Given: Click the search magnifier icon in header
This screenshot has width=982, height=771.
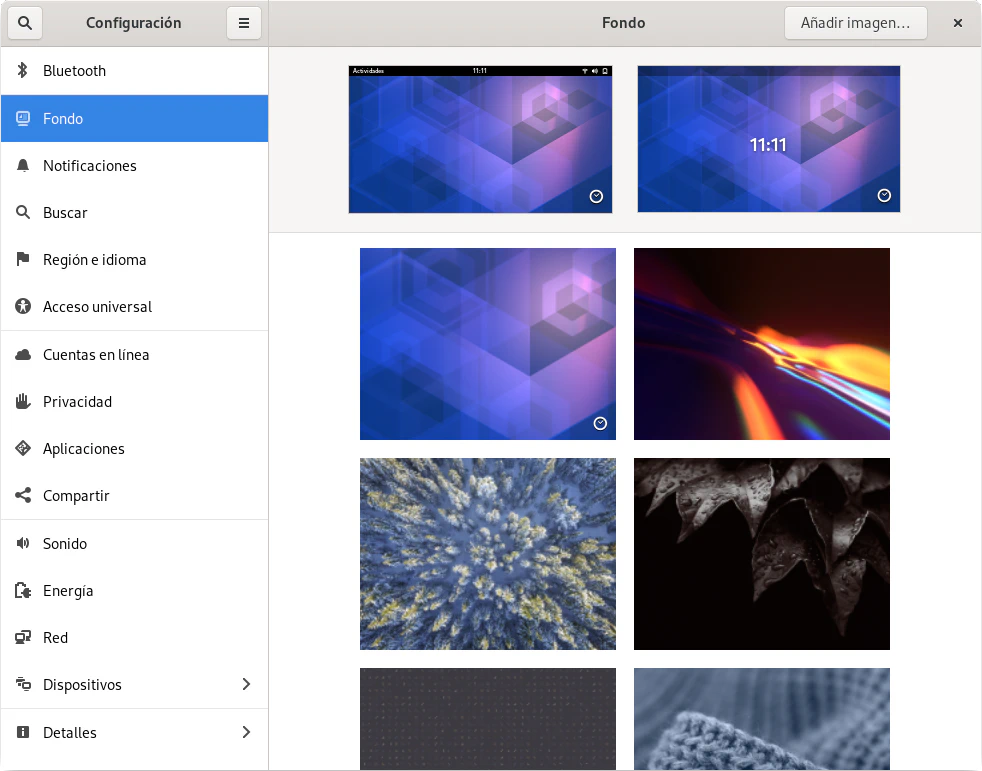Looking at the screenshot, I should tap(24, 23).
